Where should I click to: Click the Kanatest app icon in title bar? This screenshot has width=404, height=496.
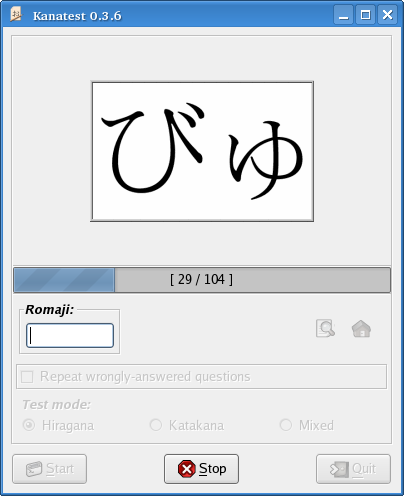coord(16,15)
